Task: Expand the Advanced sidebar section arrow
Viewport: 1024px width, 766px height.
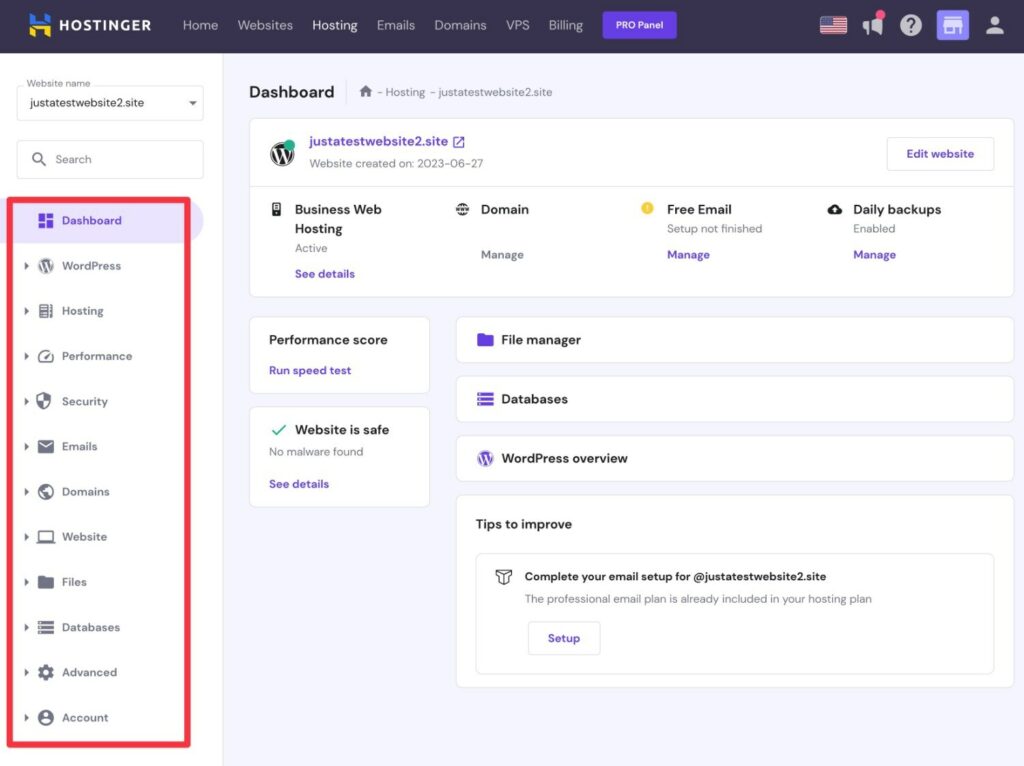Action: point(26,672)
